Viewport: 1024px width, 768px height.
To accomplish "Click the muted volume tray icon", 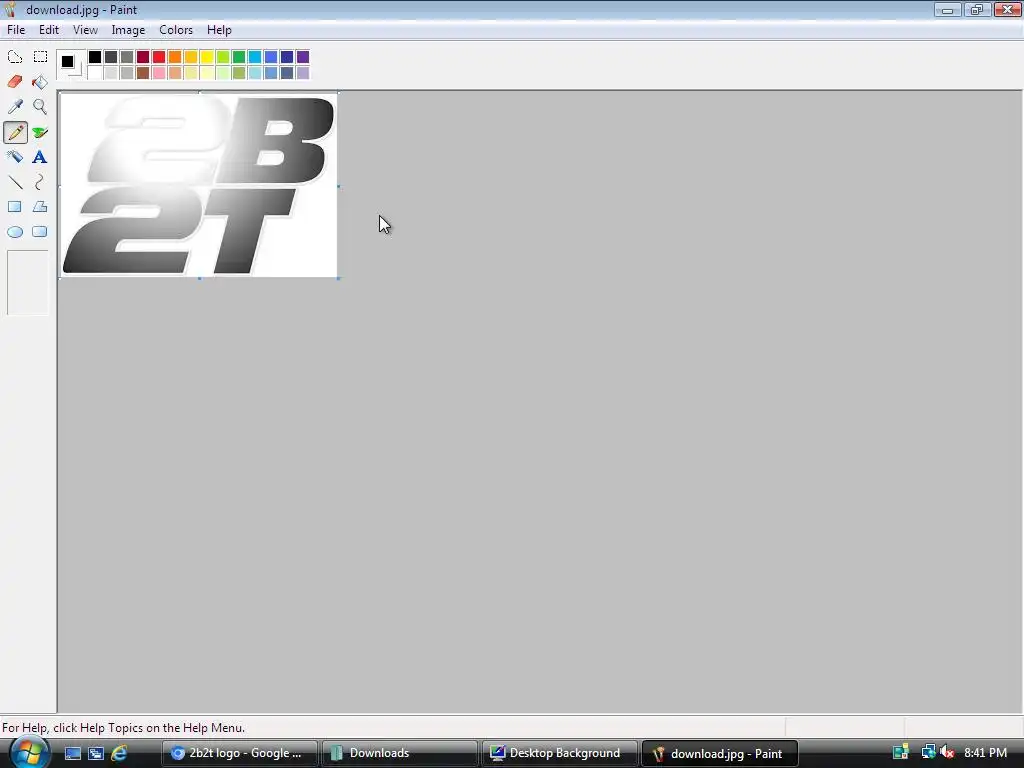I will point(947,752).
